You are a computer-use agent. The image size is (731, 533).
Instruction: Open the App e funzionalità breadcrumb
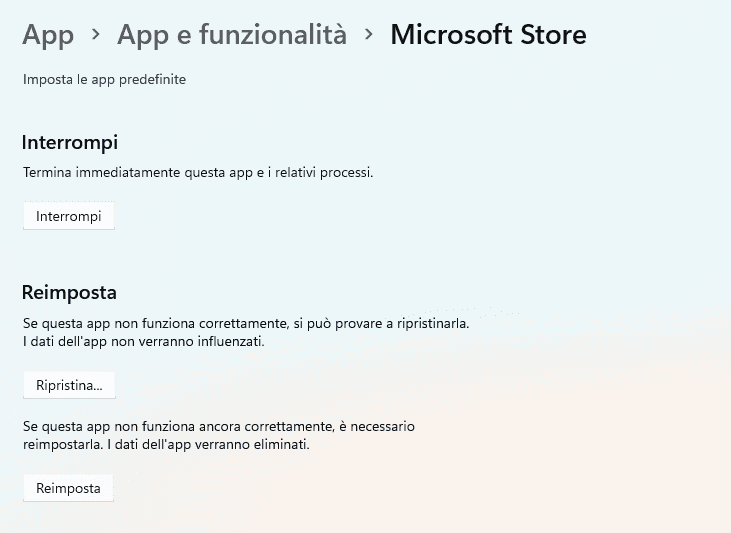point(232,35)
